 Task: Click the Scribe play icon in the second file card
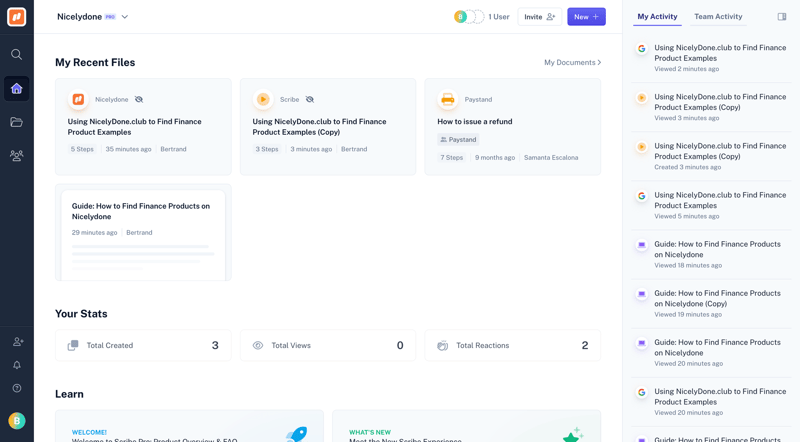[x=263, y=99]
